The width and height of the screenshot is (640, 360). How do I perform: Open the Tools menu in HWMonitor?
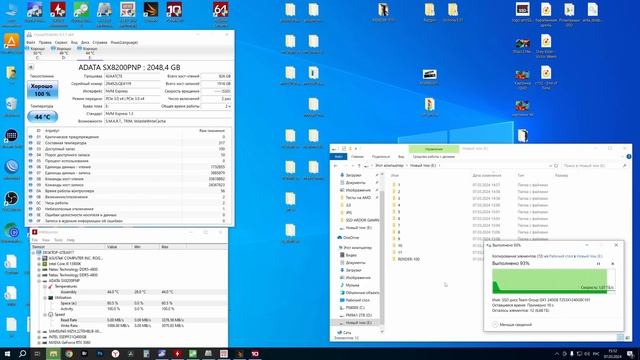[x=58, y=240]
